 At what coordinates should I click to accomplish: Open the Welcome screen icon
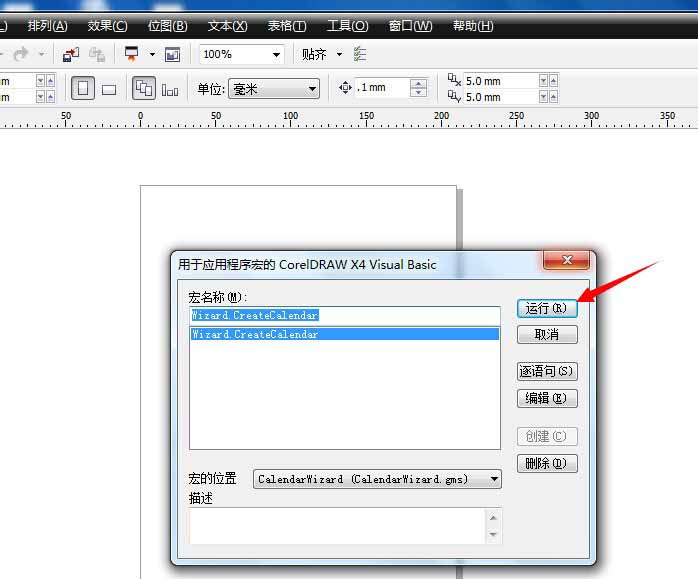[172, 54]
